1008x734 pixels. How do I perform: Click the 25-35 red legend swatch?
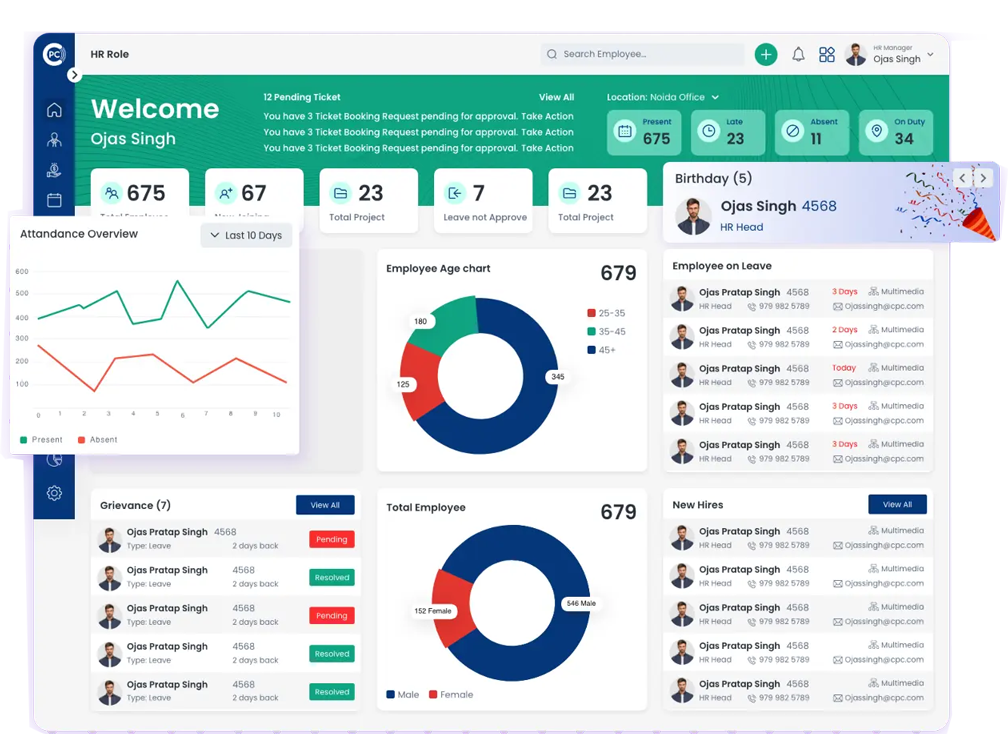coord(592,313)
